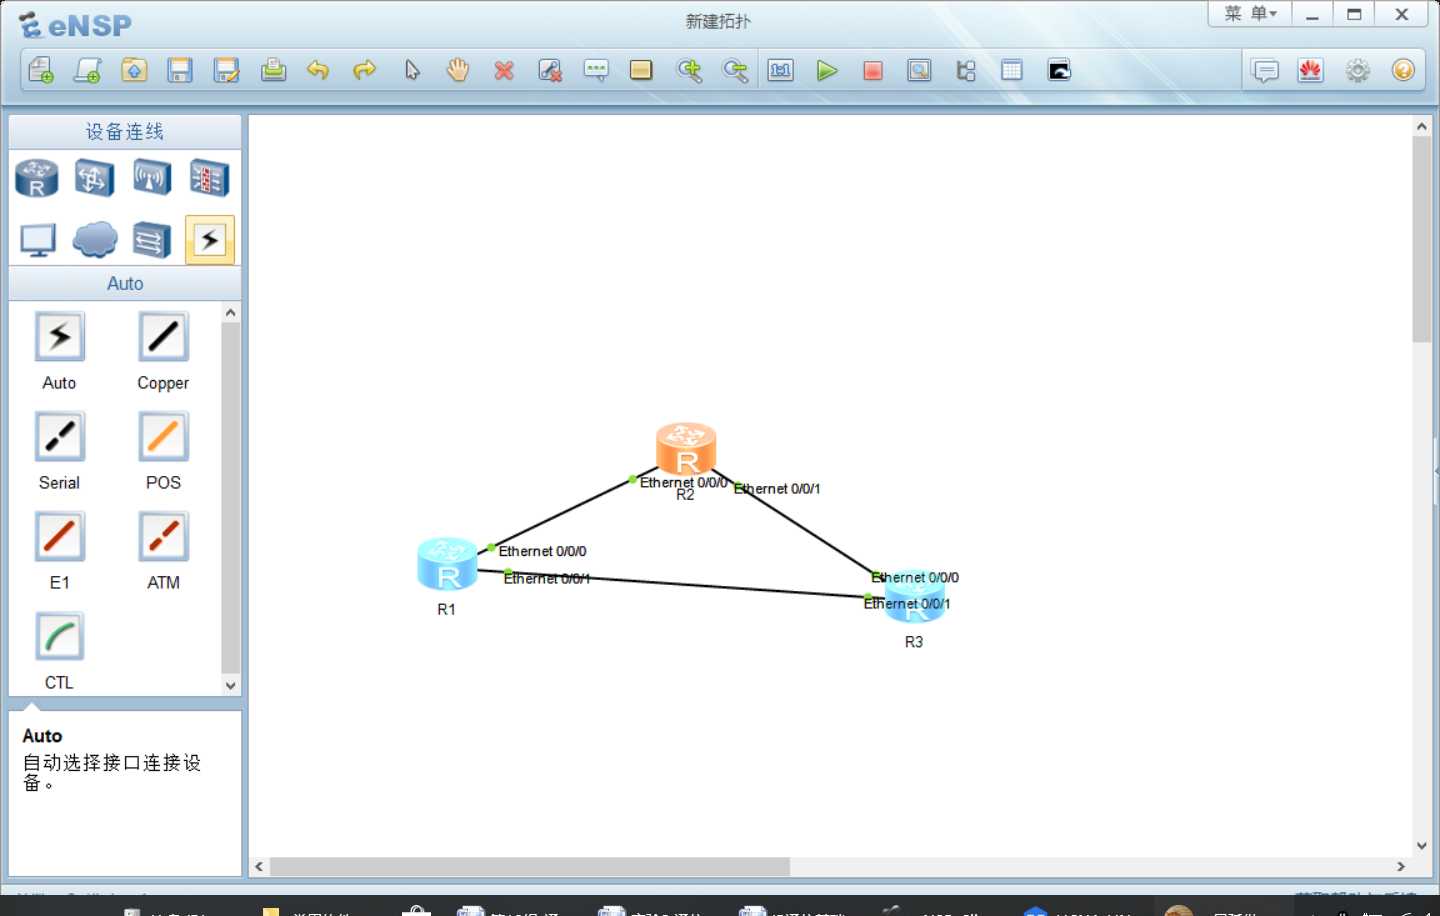Click canvas vertical scrollbar down arrow
The image size is (1440, 916).
coord(1422,846)
